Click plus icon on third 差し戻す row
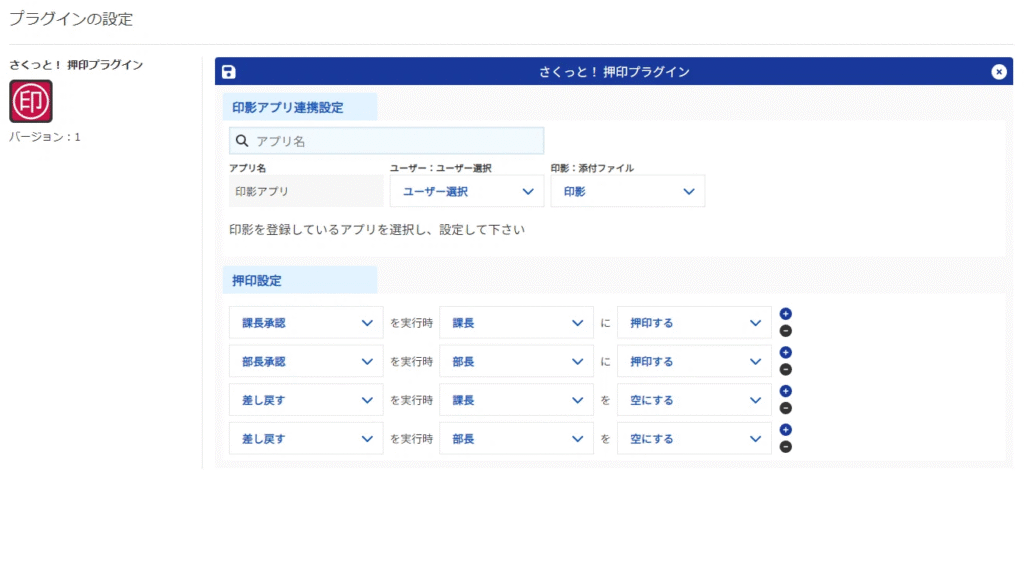1024x575 pixels. (785, 391)
